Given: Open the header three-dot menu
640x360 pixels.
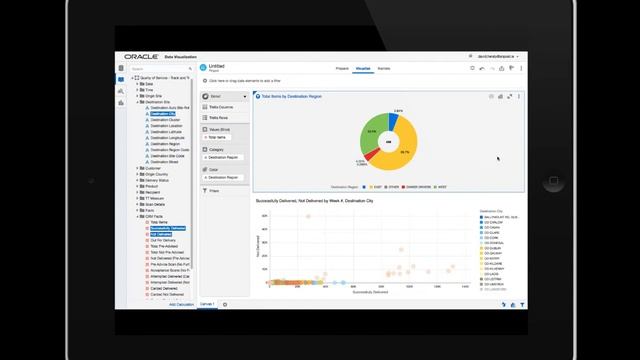Looking at the screenshot, I should pos(521,68).
